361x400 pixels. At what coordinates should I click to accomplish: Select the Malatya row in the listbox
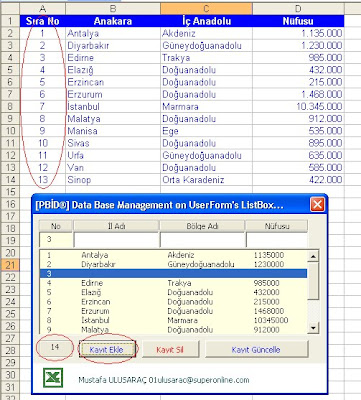tap(173, 329)
